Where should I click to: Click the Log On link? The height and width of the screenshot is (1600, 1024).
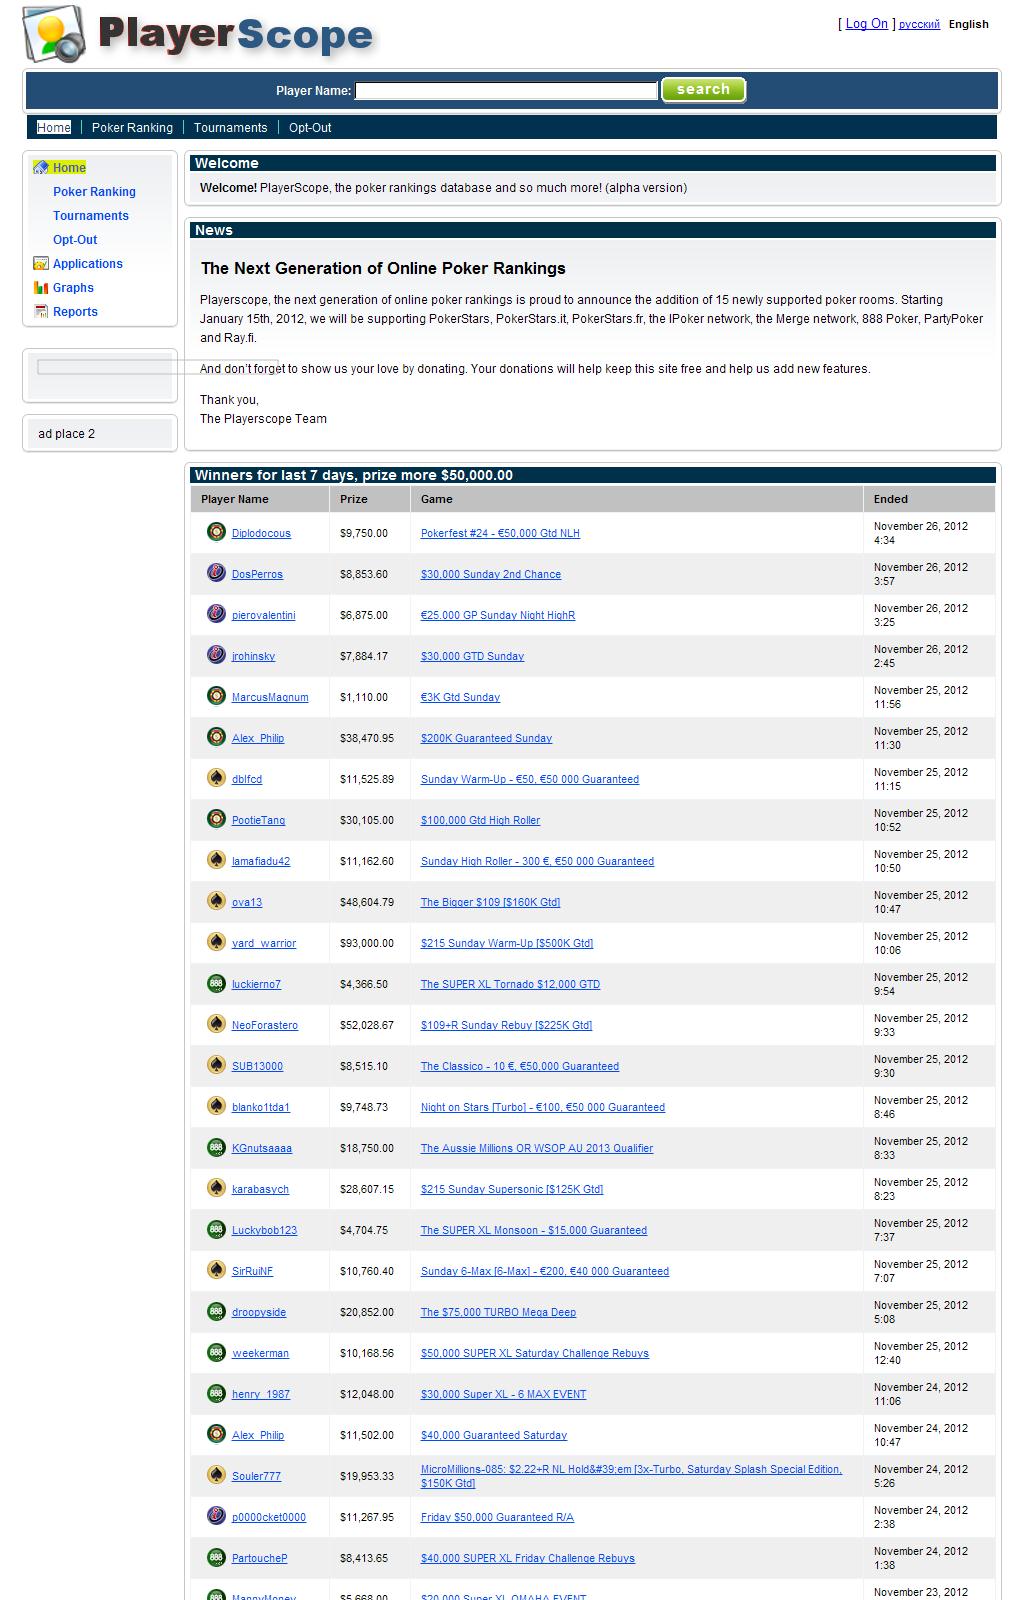point(866,24)
